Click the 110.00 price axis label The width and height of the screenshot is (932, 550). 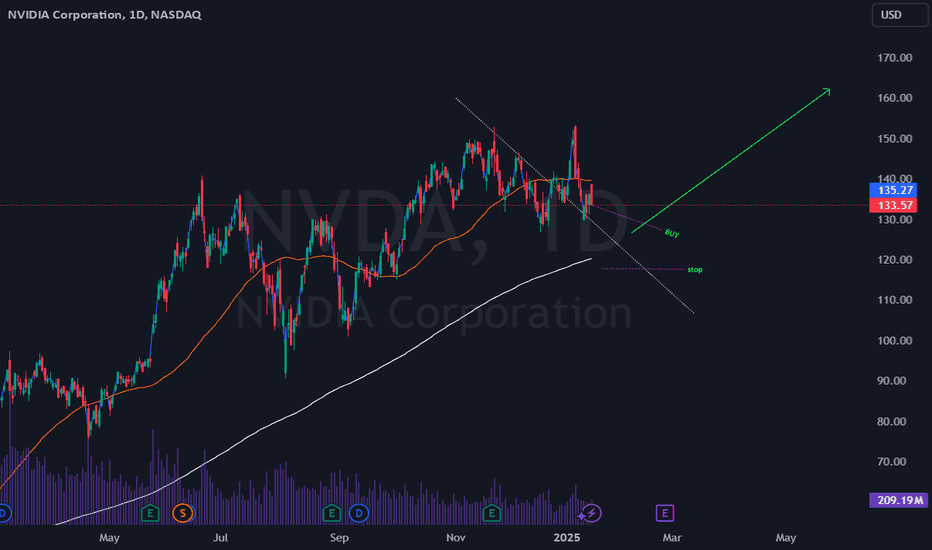click(x=895, y=300)
